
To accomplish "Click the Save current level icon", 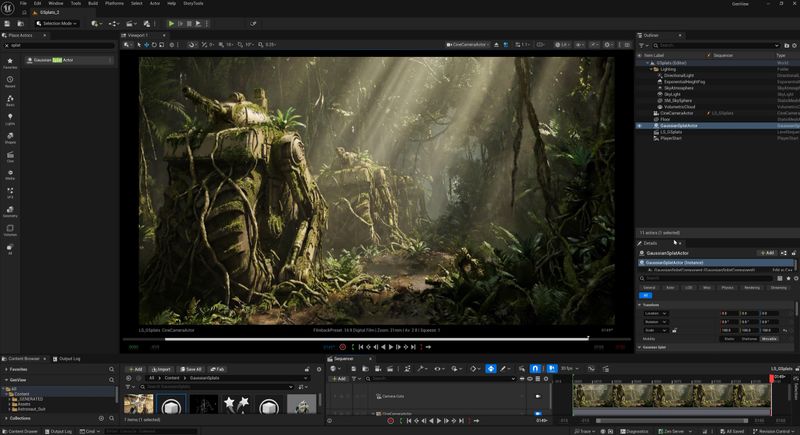I will point(7,23).
